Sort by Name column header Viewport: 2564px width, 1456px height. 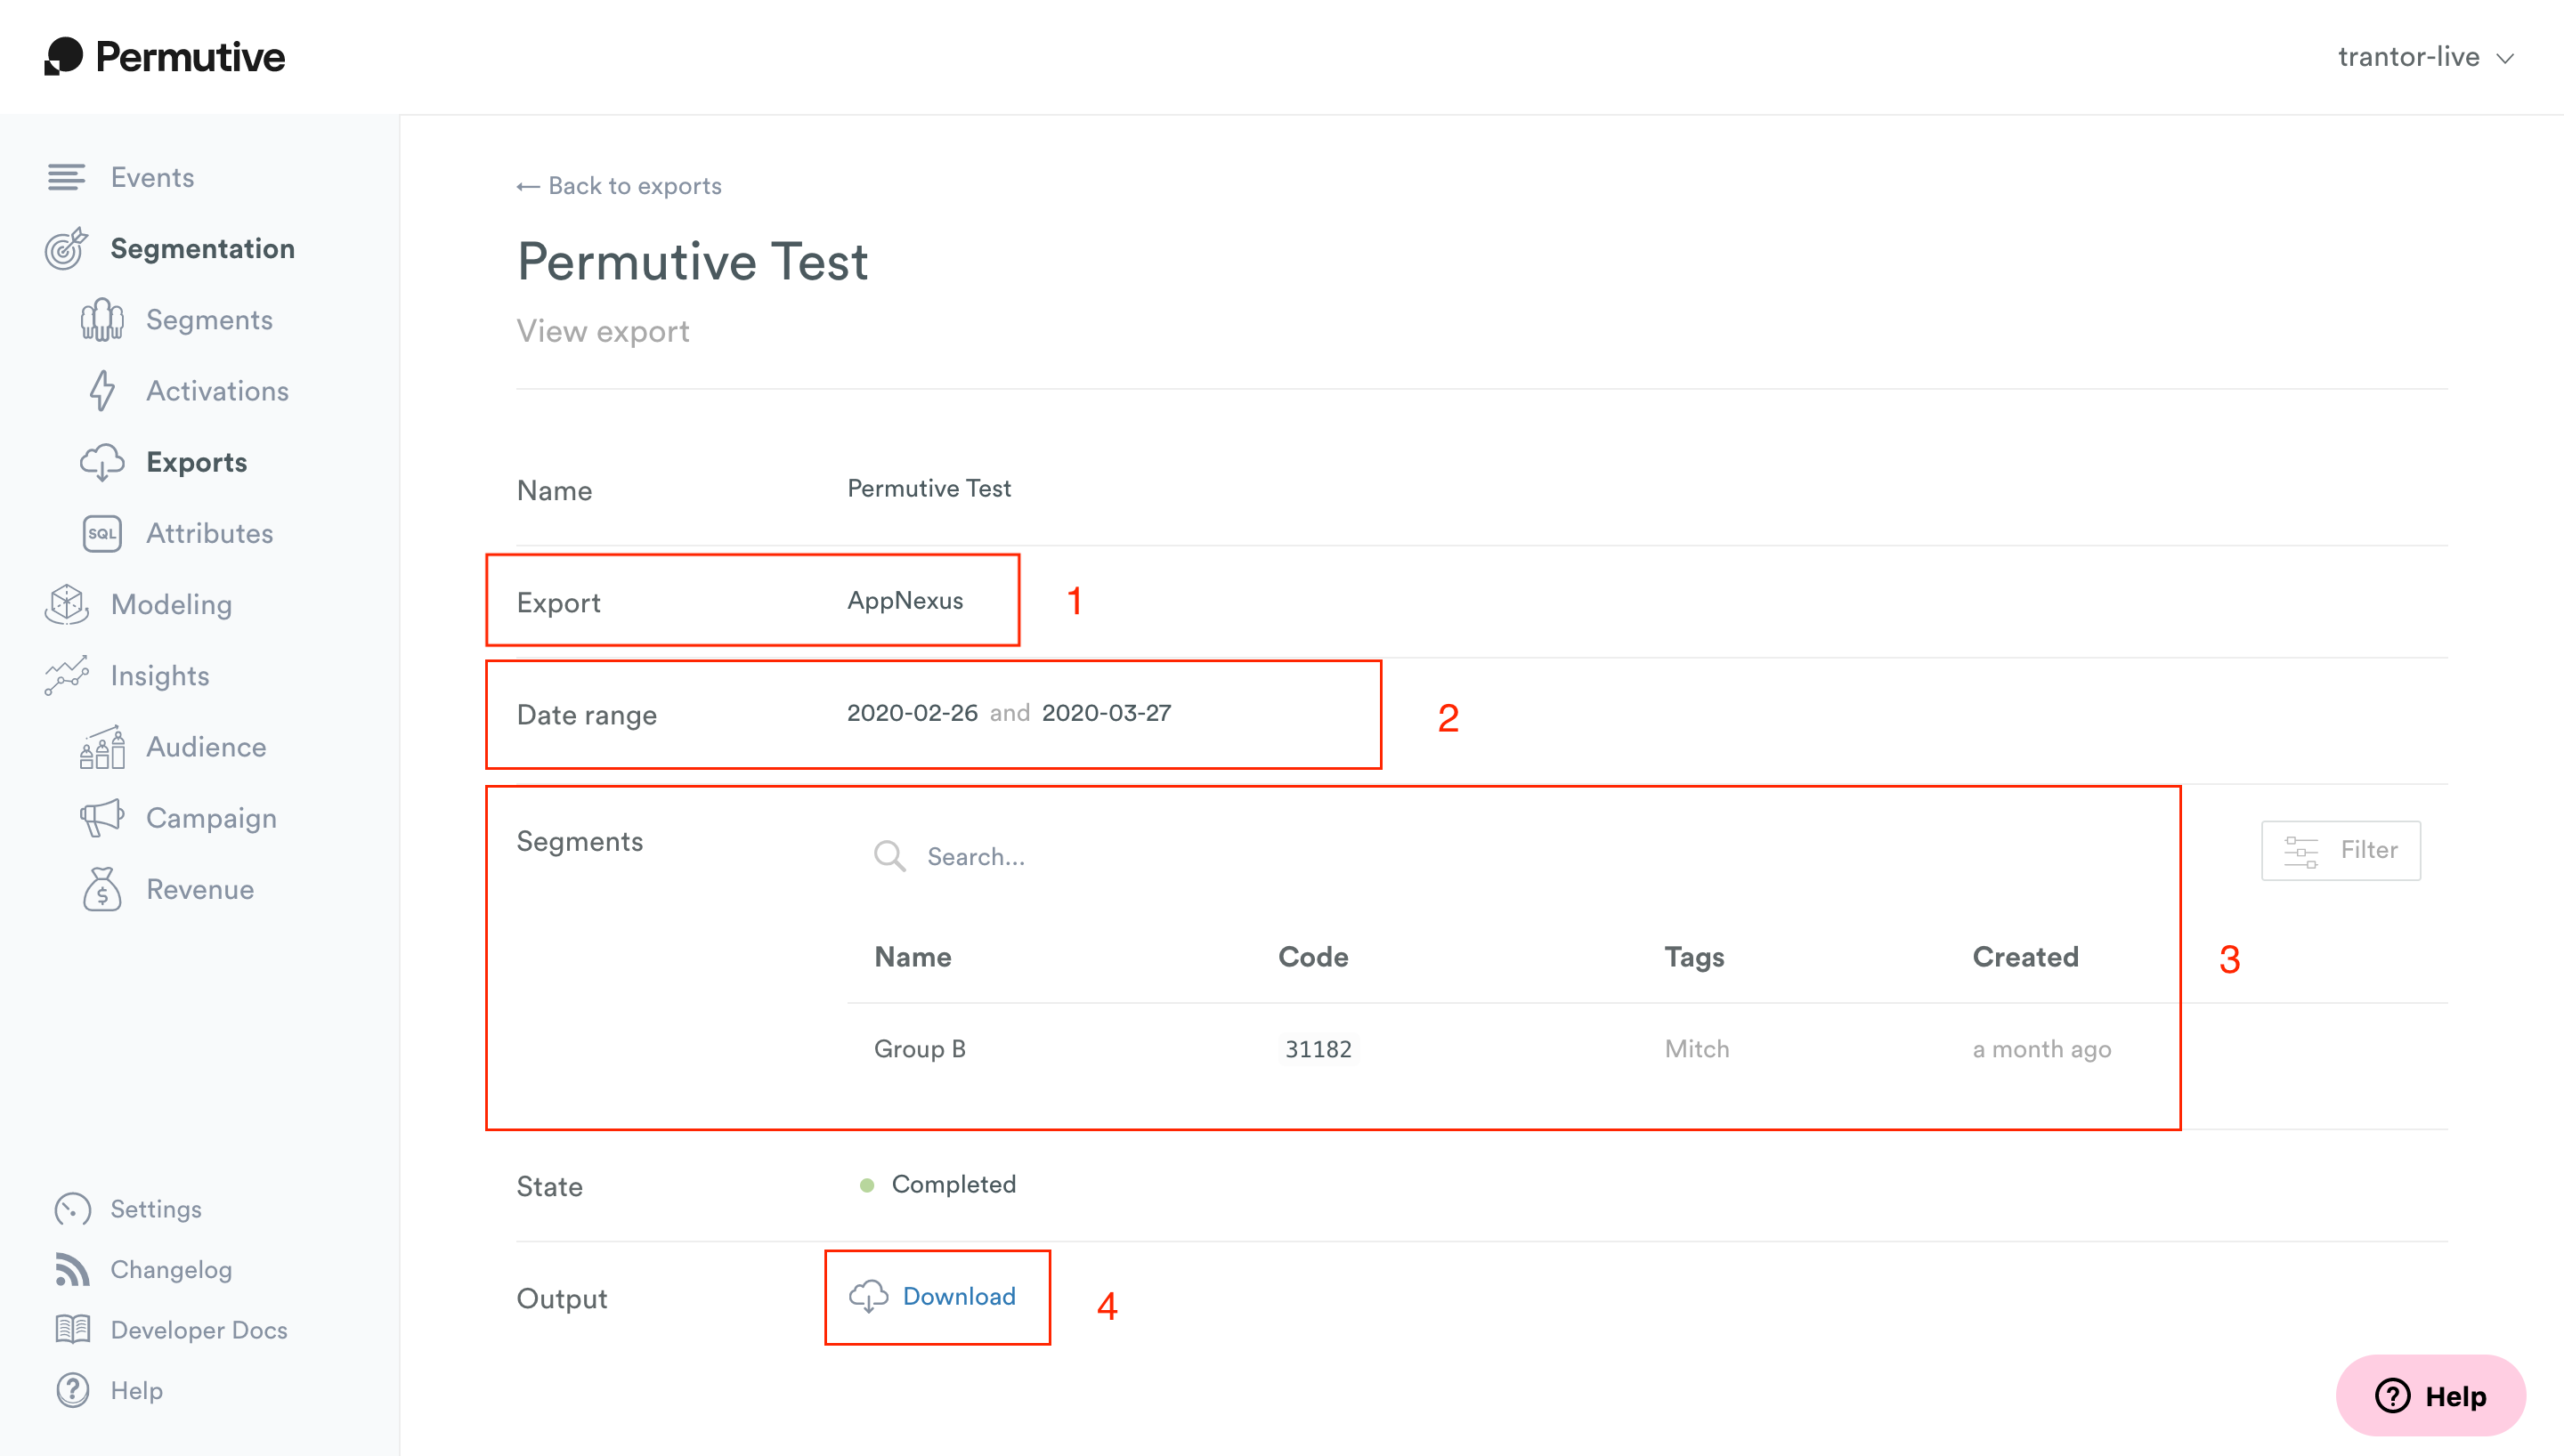pyautogui.click(x=912, y=957)
